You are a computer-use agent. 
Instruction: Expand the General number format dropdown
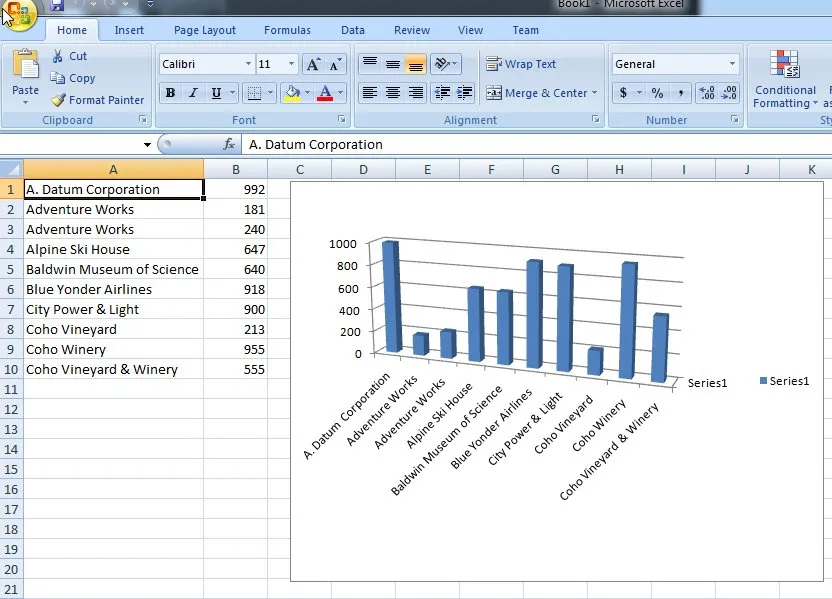click(x=732, y=64)
